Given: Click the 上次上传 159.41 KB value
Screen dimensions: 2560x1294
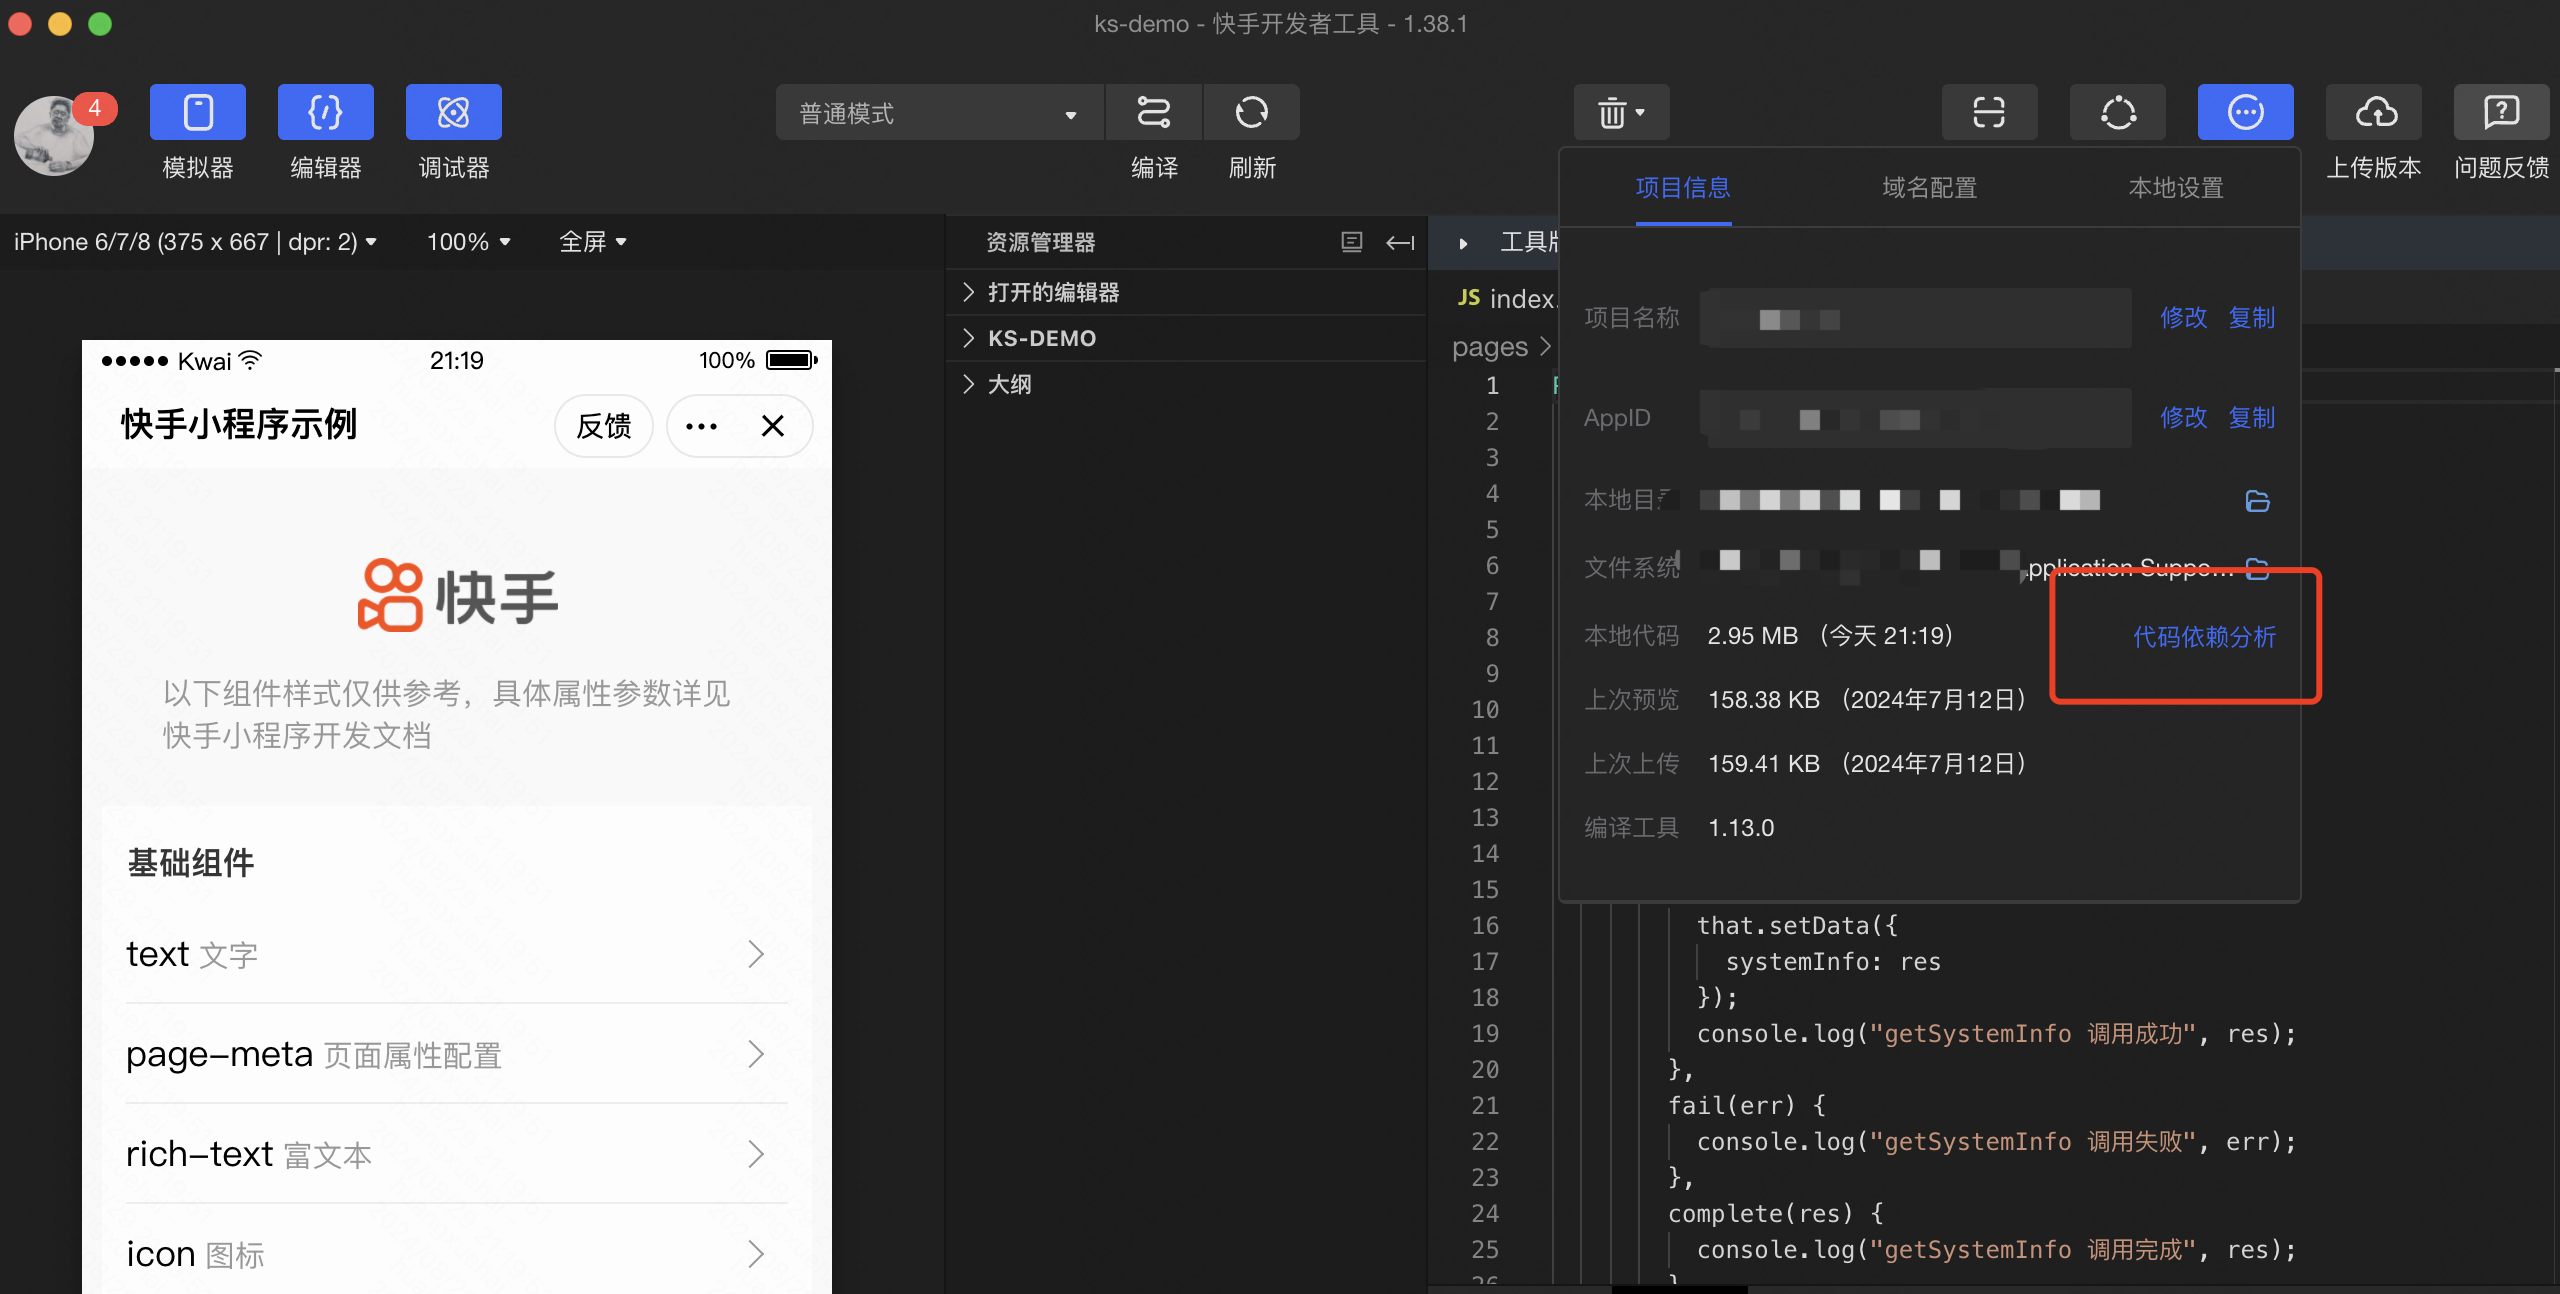Looking at the screenshot, I should pyautogui.click(x=1867, y=764).
